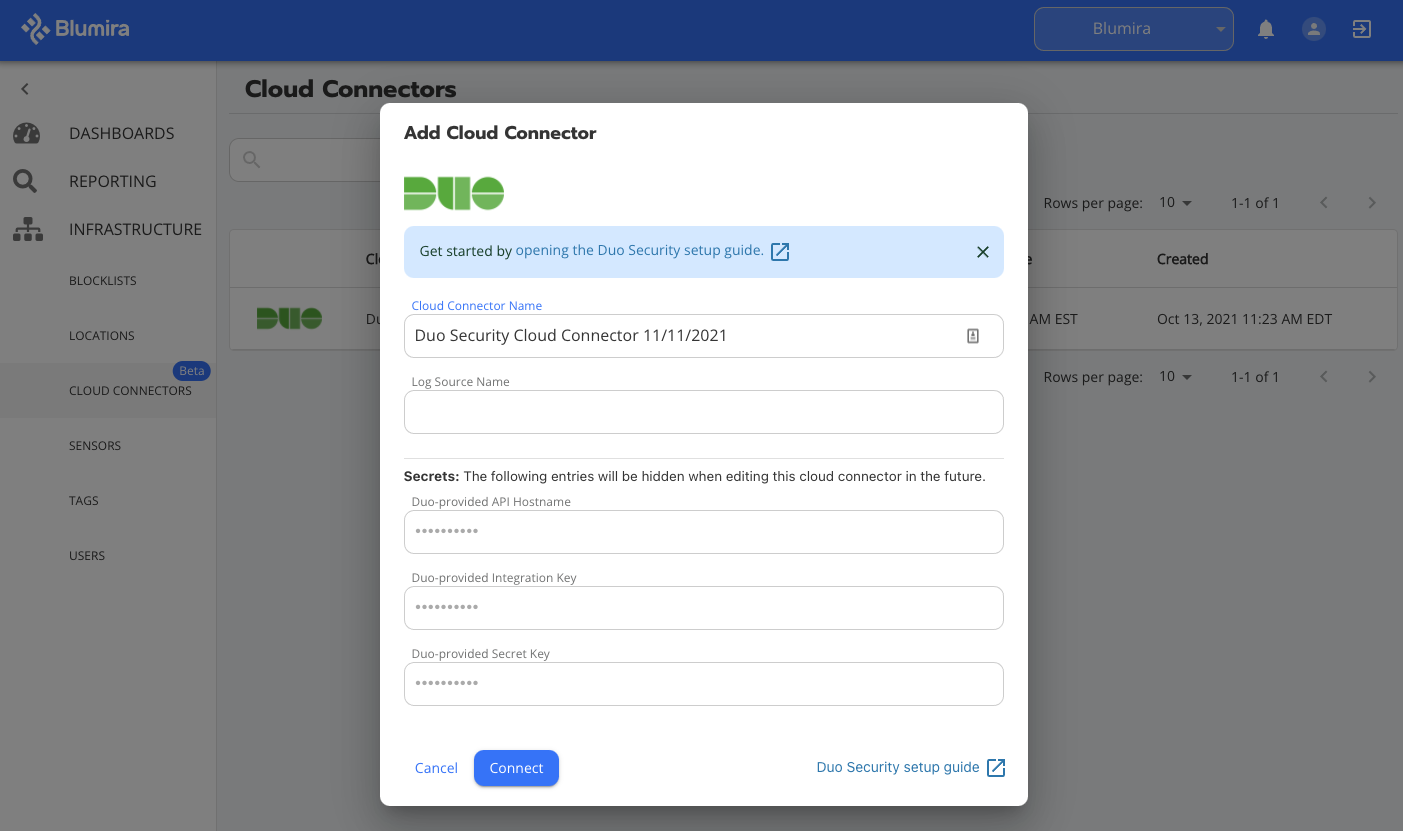Image resolution: width=1403 pixels, height=831 pixels.
Task: Open the 'opening the Duo Security setup guide' link
Action: [x=640, y=250]
